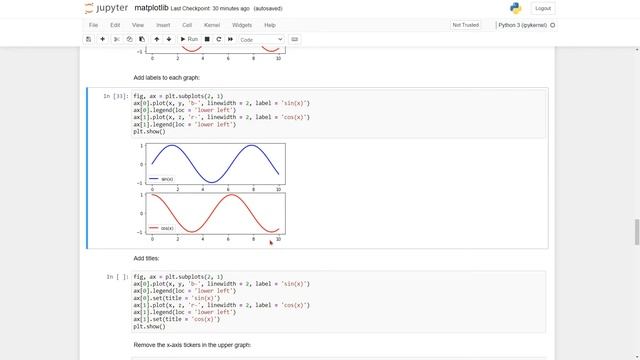Move selected cell up
640x360 pixels.
tap(157, 39)
